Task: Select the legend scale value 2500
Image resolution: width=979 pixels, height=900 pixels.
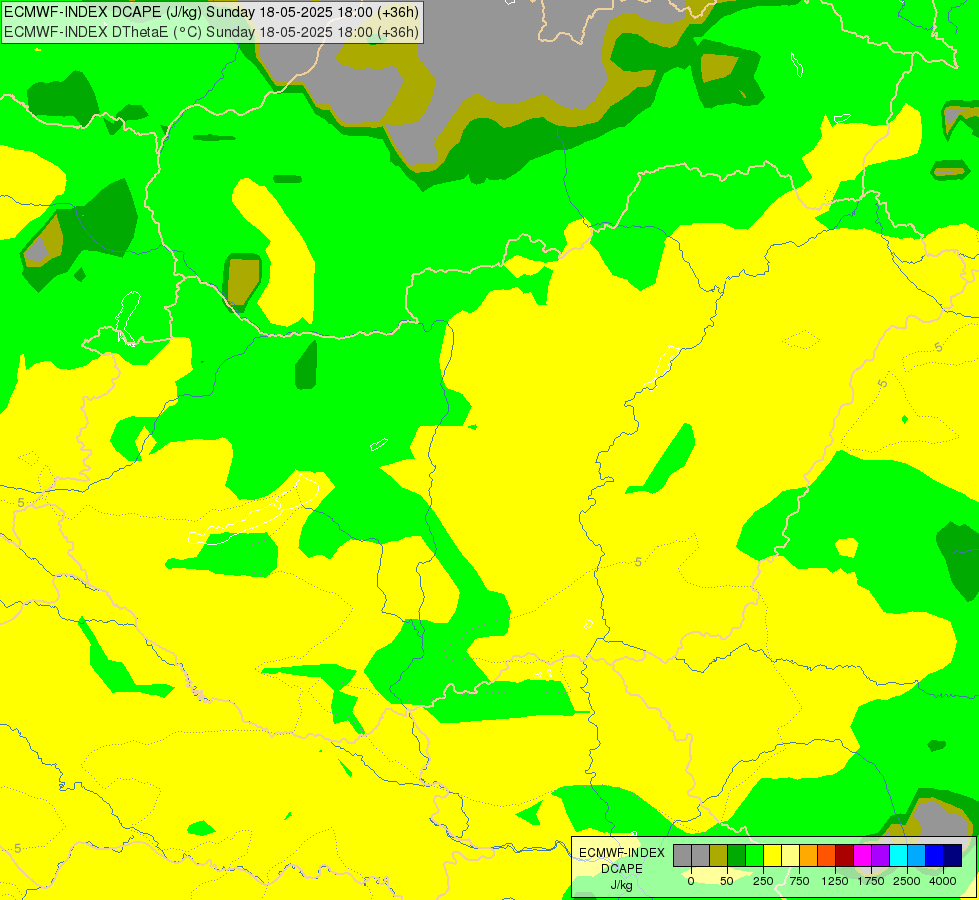Action: tap(907, 881)
